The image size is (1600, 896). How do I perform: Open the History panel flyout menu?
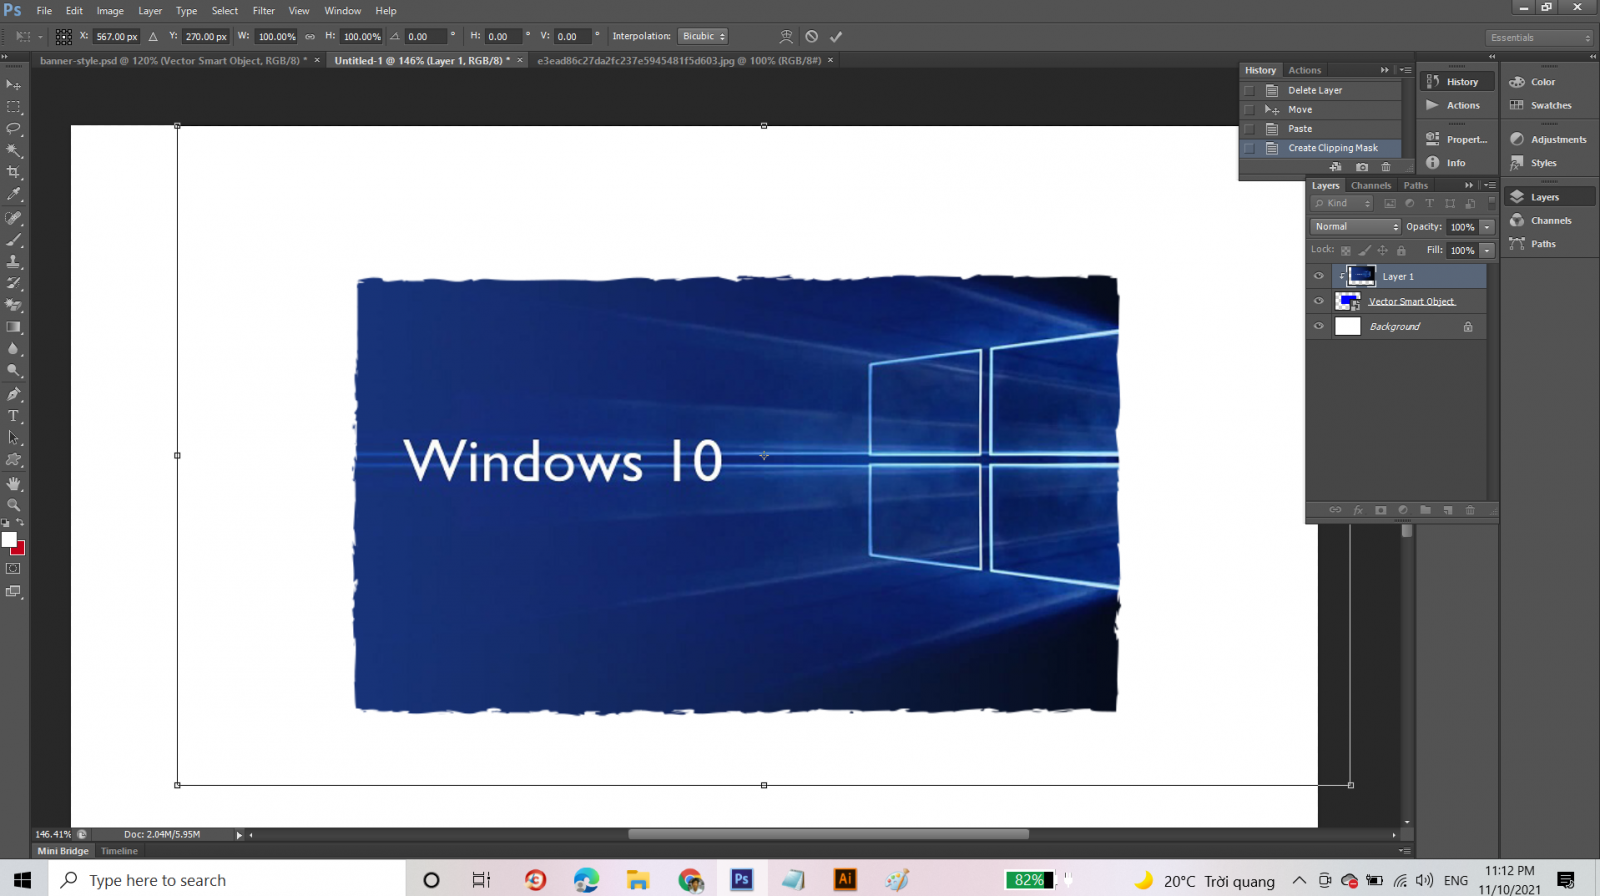(x=1406, y=70)
